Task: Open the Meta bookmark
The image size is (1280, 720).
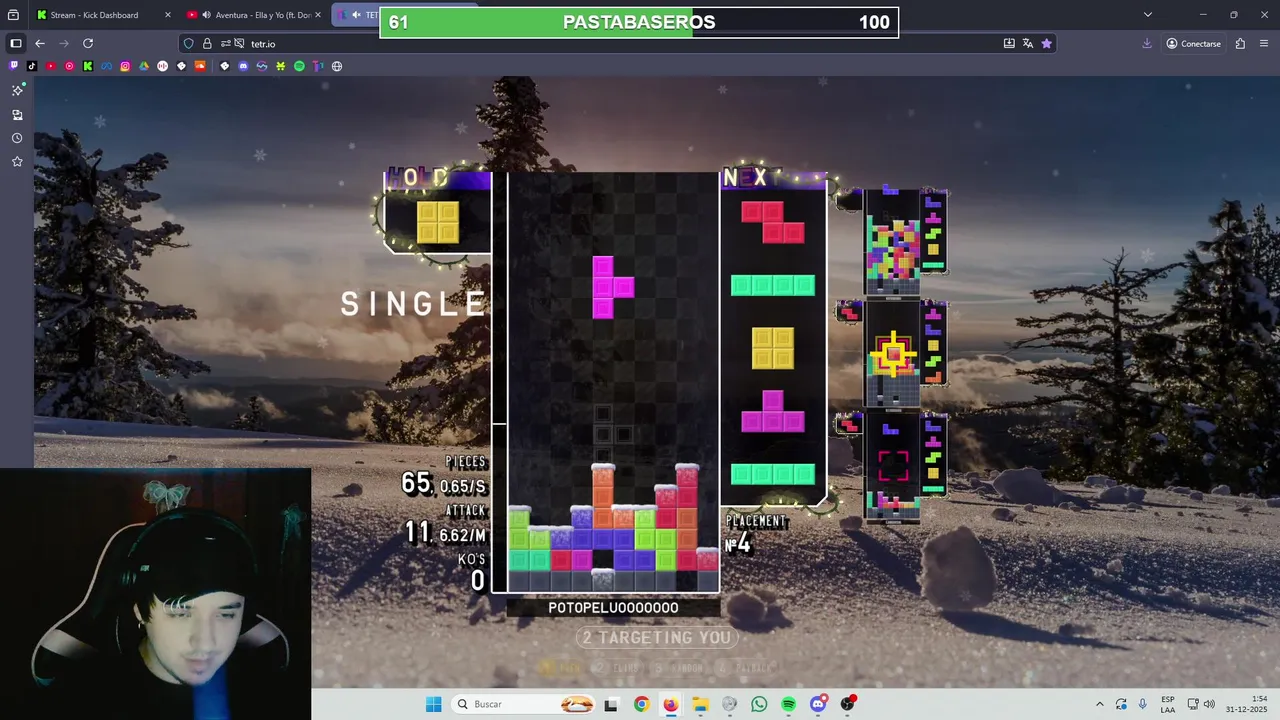Action: click(x=107, y=66)
